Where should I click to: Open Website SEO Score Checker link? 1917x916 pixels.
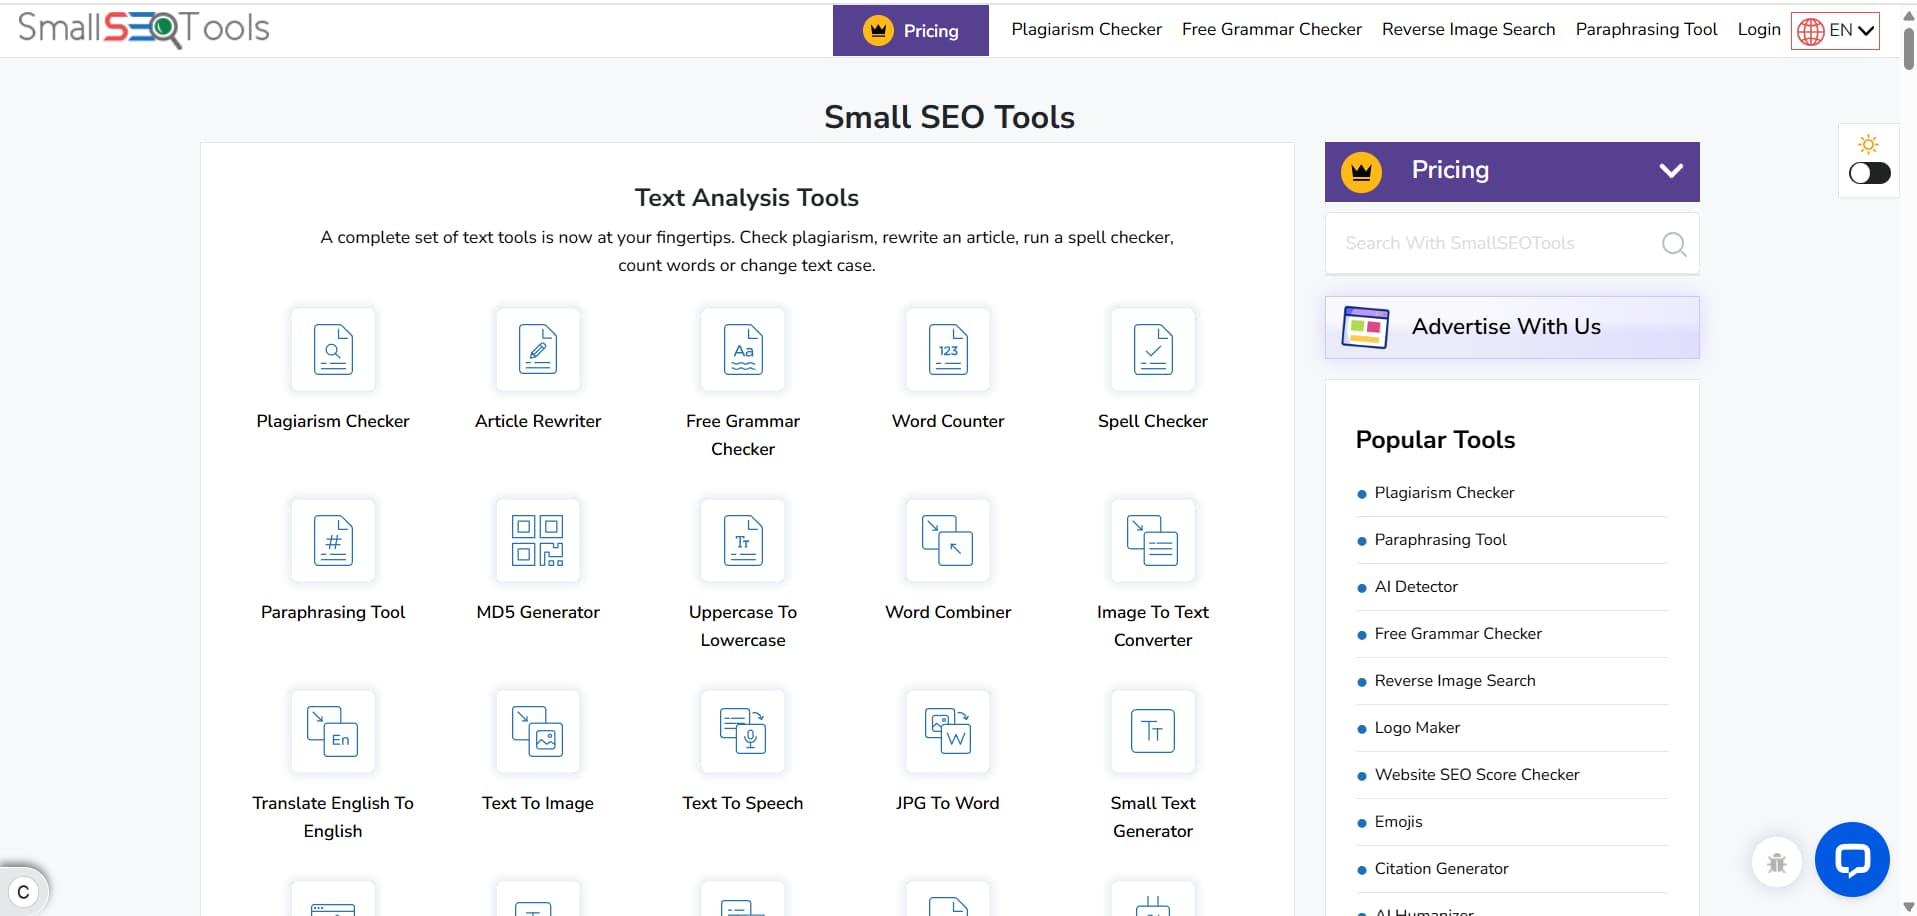(1477, 775)
